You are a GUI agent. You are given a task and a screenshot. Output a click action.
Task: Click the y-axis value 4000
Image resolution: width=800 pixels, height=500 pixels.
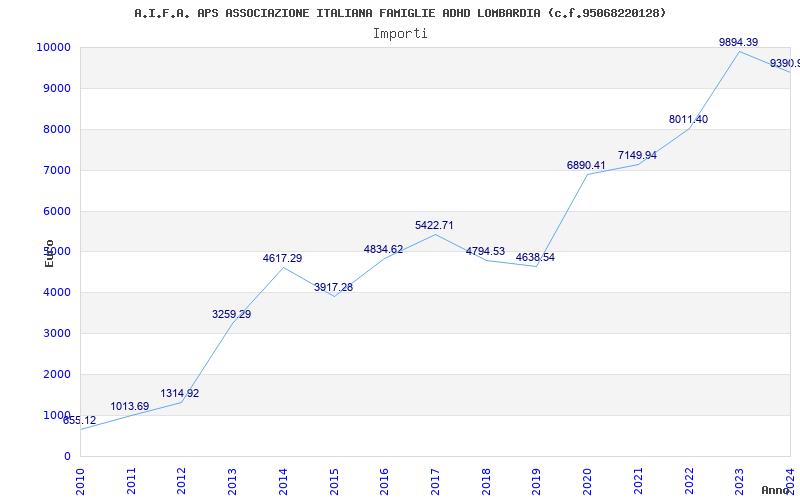click(56, 292)
